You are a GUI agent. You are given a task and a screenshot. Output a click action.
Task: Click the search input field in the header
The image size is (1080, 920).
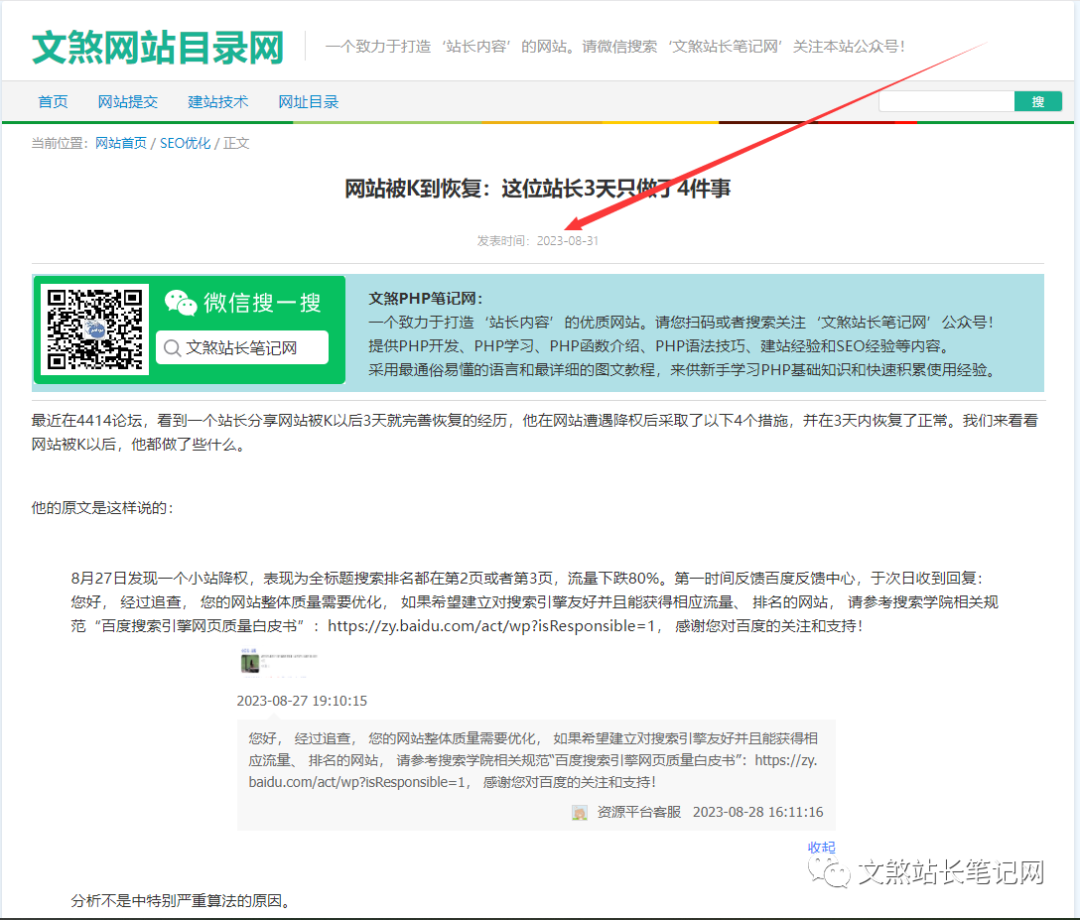[x=946, y=100]
